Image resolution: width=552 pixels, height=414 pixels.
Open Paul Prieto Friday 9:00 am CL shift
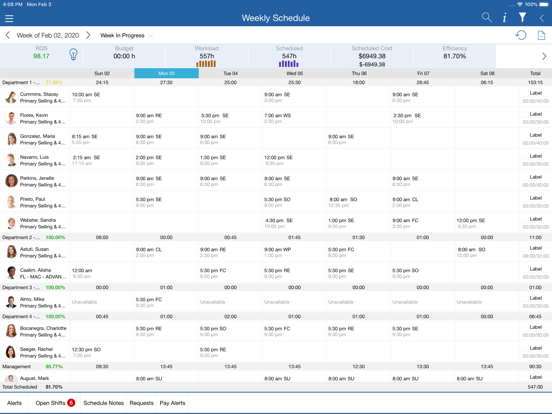tap(423, 202)
